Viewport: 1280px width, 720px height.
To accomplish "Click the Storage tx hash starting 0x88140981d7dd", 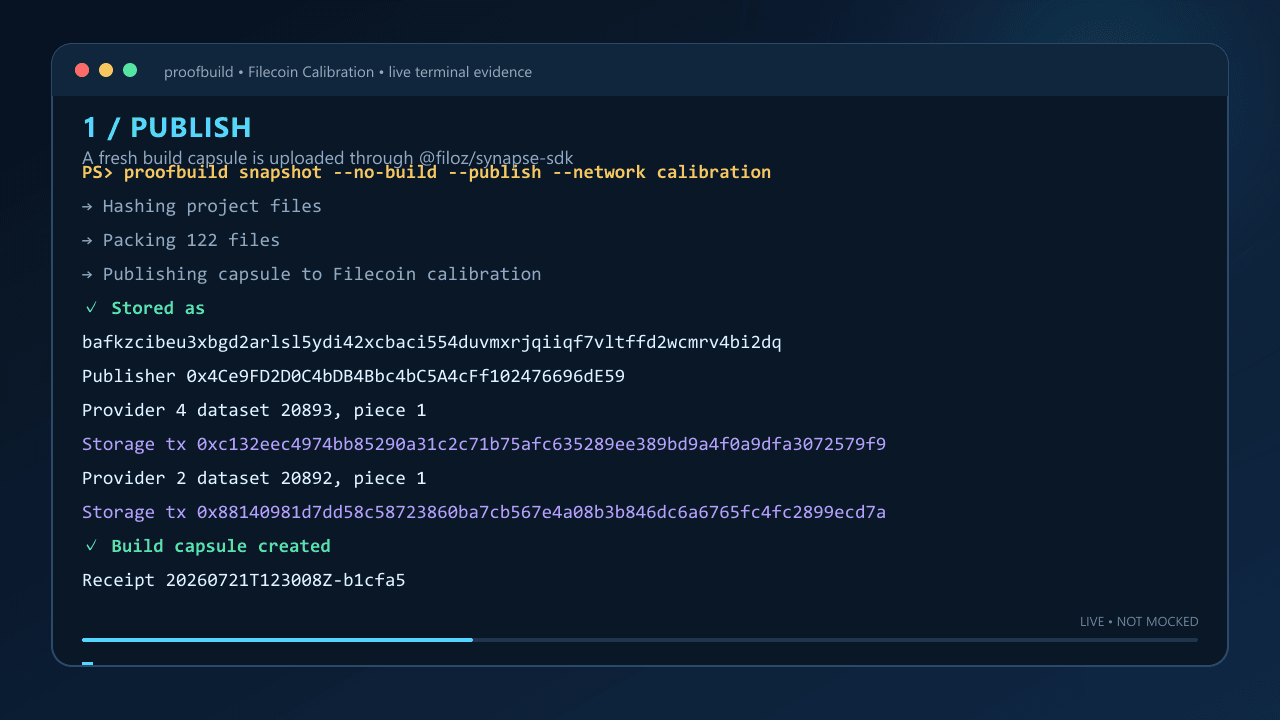I will tap(484, 512).
